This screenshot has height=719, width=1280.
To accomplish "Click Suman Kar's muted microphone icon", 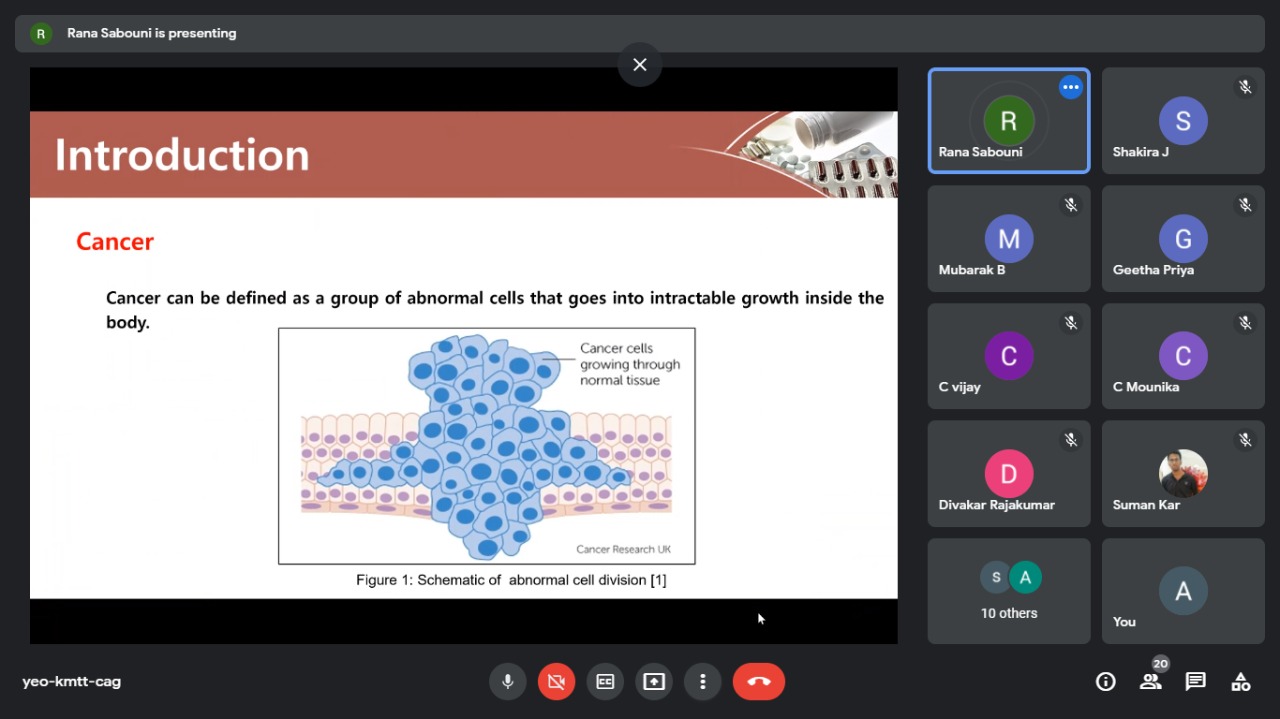I will click(1245, 439).
